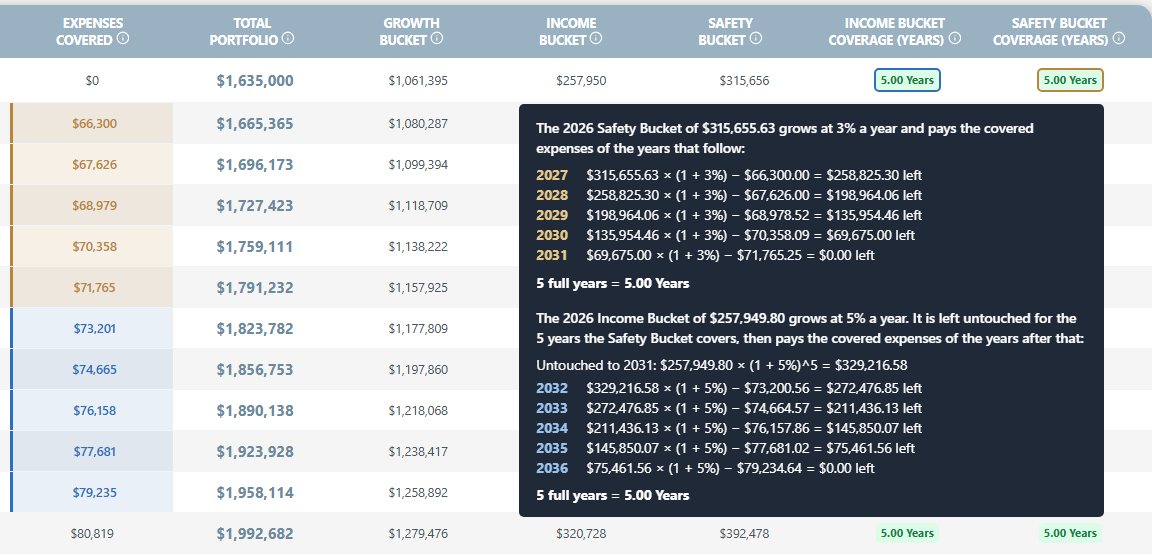The height and width of the screenshot is (556, 1152).
Task: Click the $76,158 expenses covered cell
Action: pyautogui.click(x=94, y=411)
